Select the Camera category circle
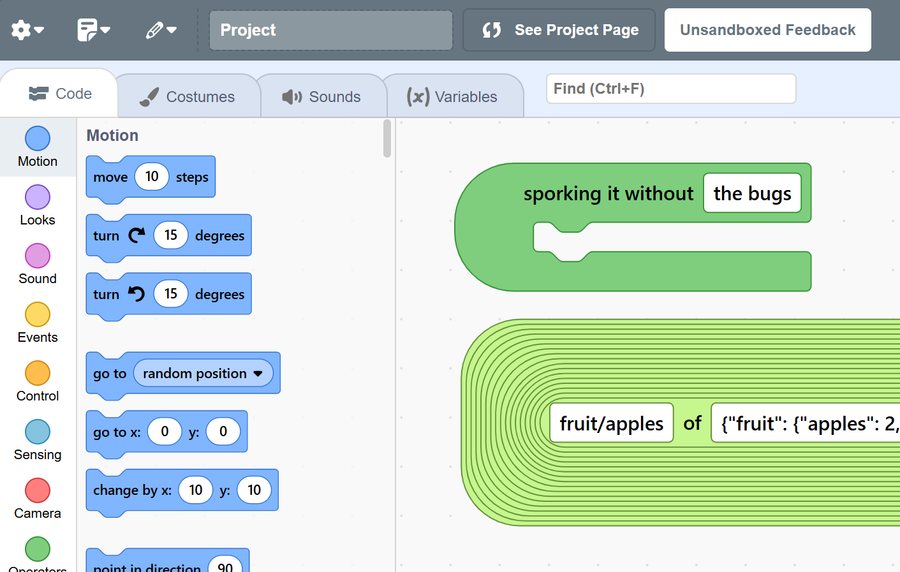Screen dimensions: 900x572 click(x=37, y=491)
